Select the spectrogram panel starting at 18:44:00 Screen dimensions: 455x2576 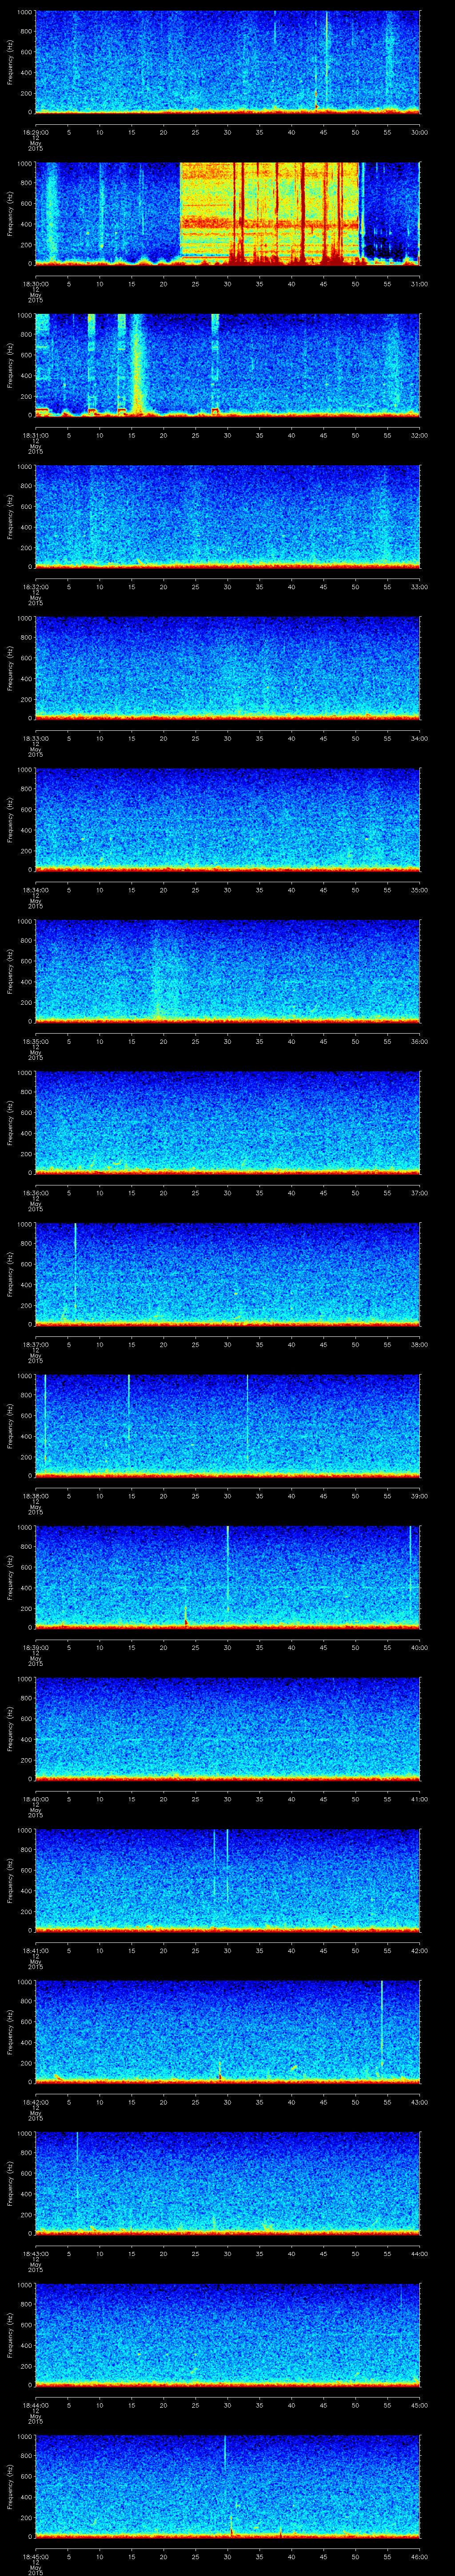point(227,2334)
